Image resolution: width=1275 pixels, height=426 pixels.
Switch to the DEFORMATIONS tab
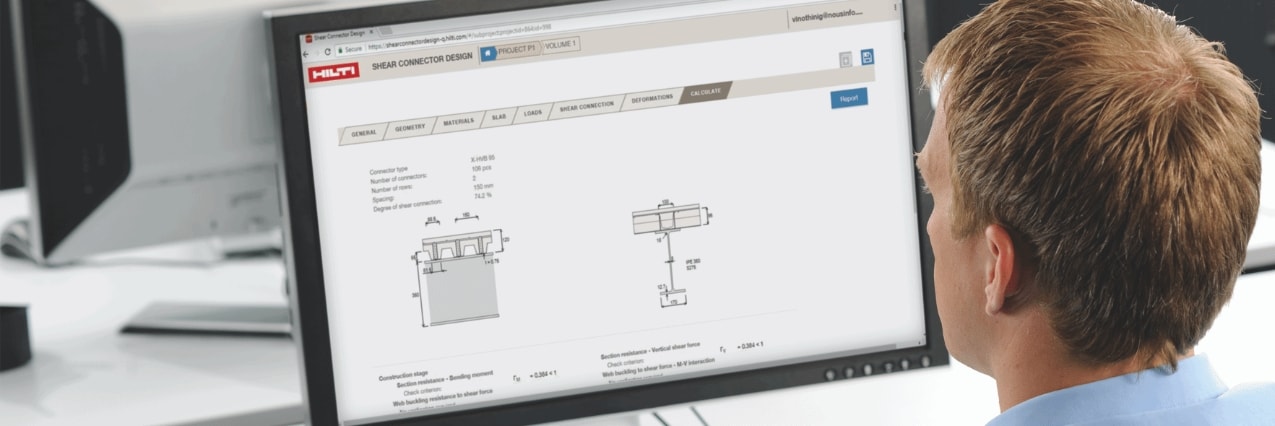[652, 98]
